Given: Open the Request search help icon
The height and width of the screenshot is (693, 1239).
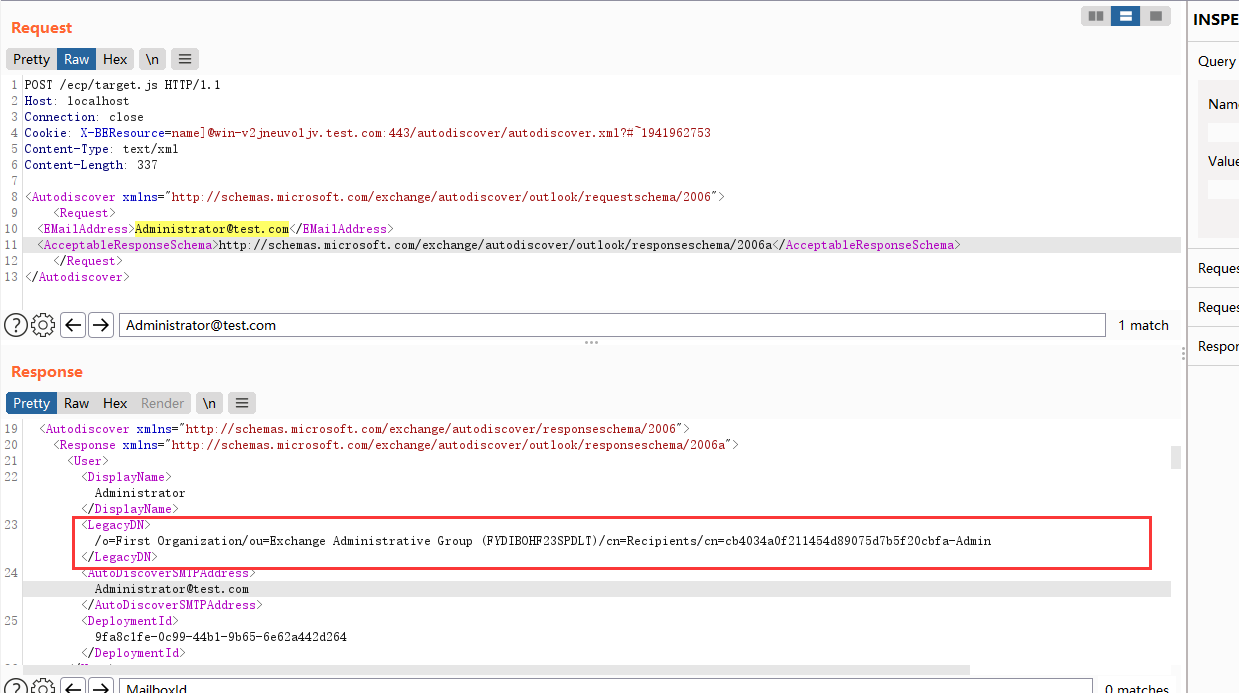Looking at the screenshot, I should (x=15, y=324).
